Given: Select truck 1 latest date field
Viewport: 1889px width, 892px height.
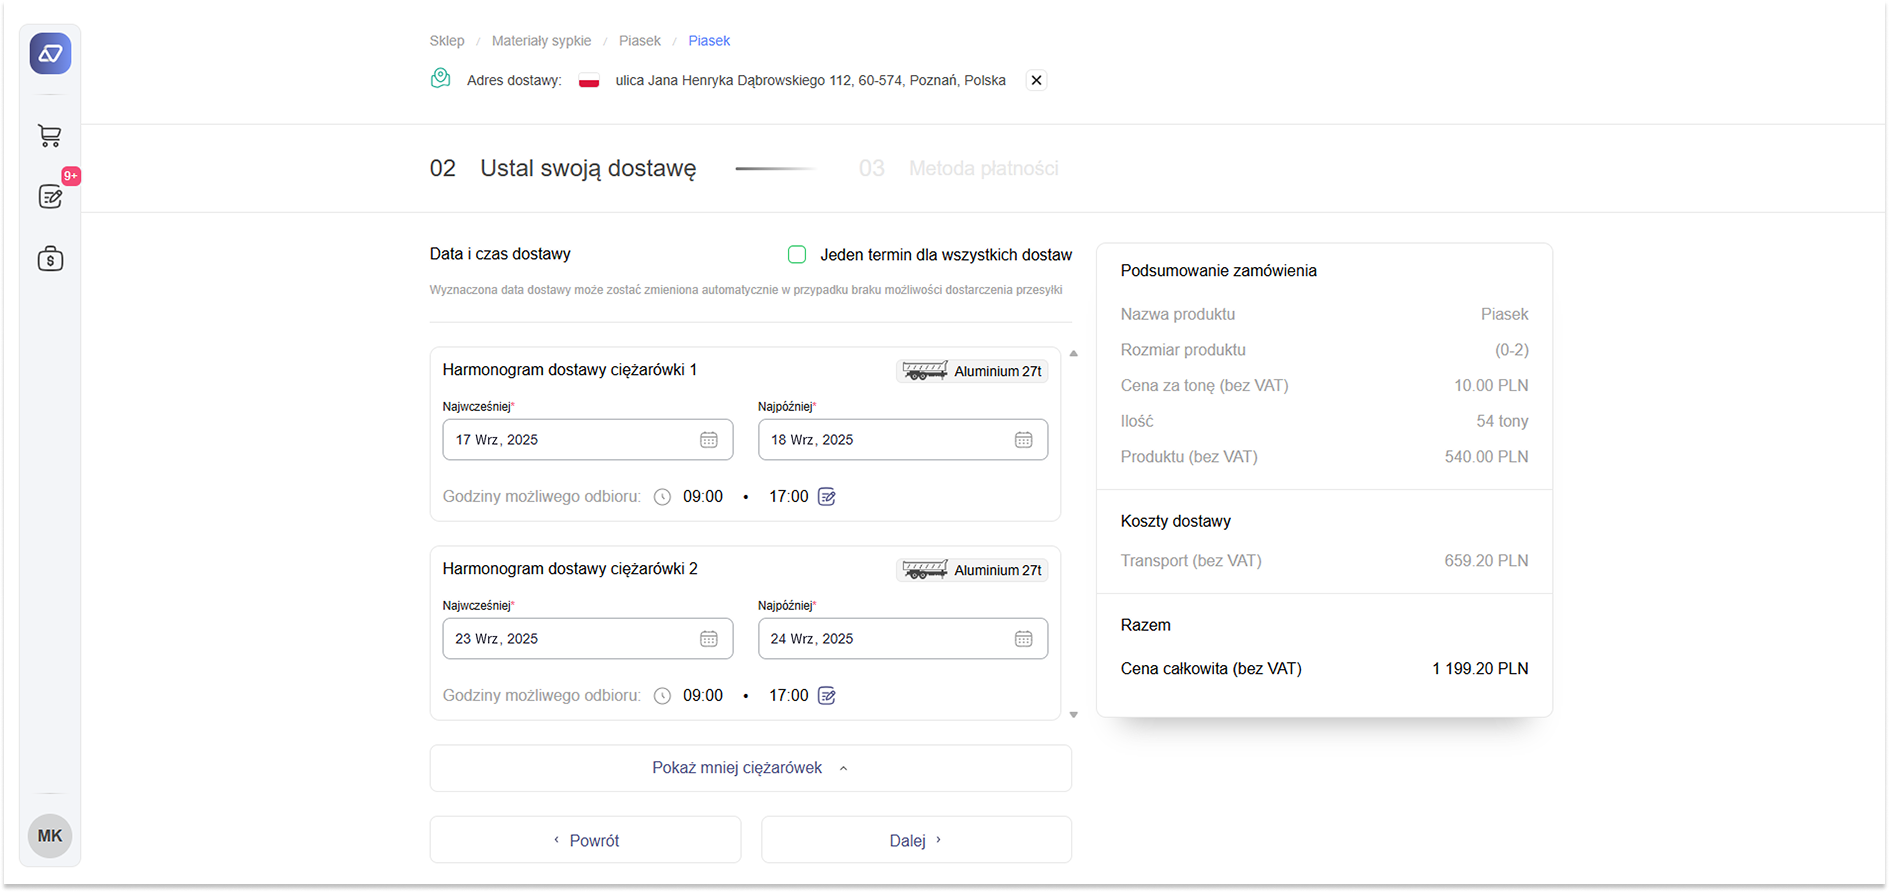Looking at the screenshot, I should [880, 440].
